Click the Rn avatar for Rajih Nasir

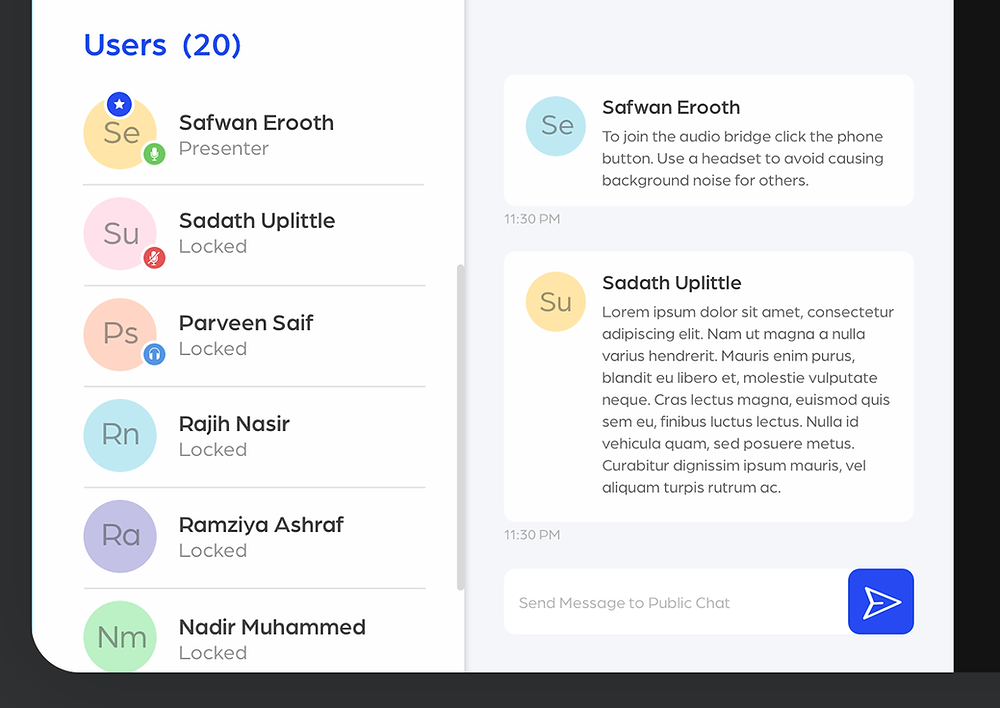click(x=120, y=435)
